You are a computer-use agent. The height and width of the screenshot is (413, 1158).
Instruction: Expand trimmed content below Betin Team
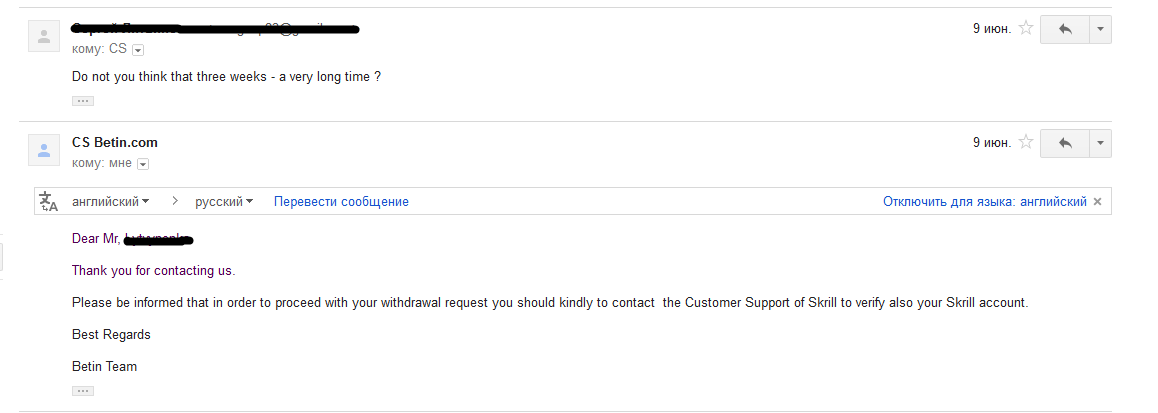(83, 391)
